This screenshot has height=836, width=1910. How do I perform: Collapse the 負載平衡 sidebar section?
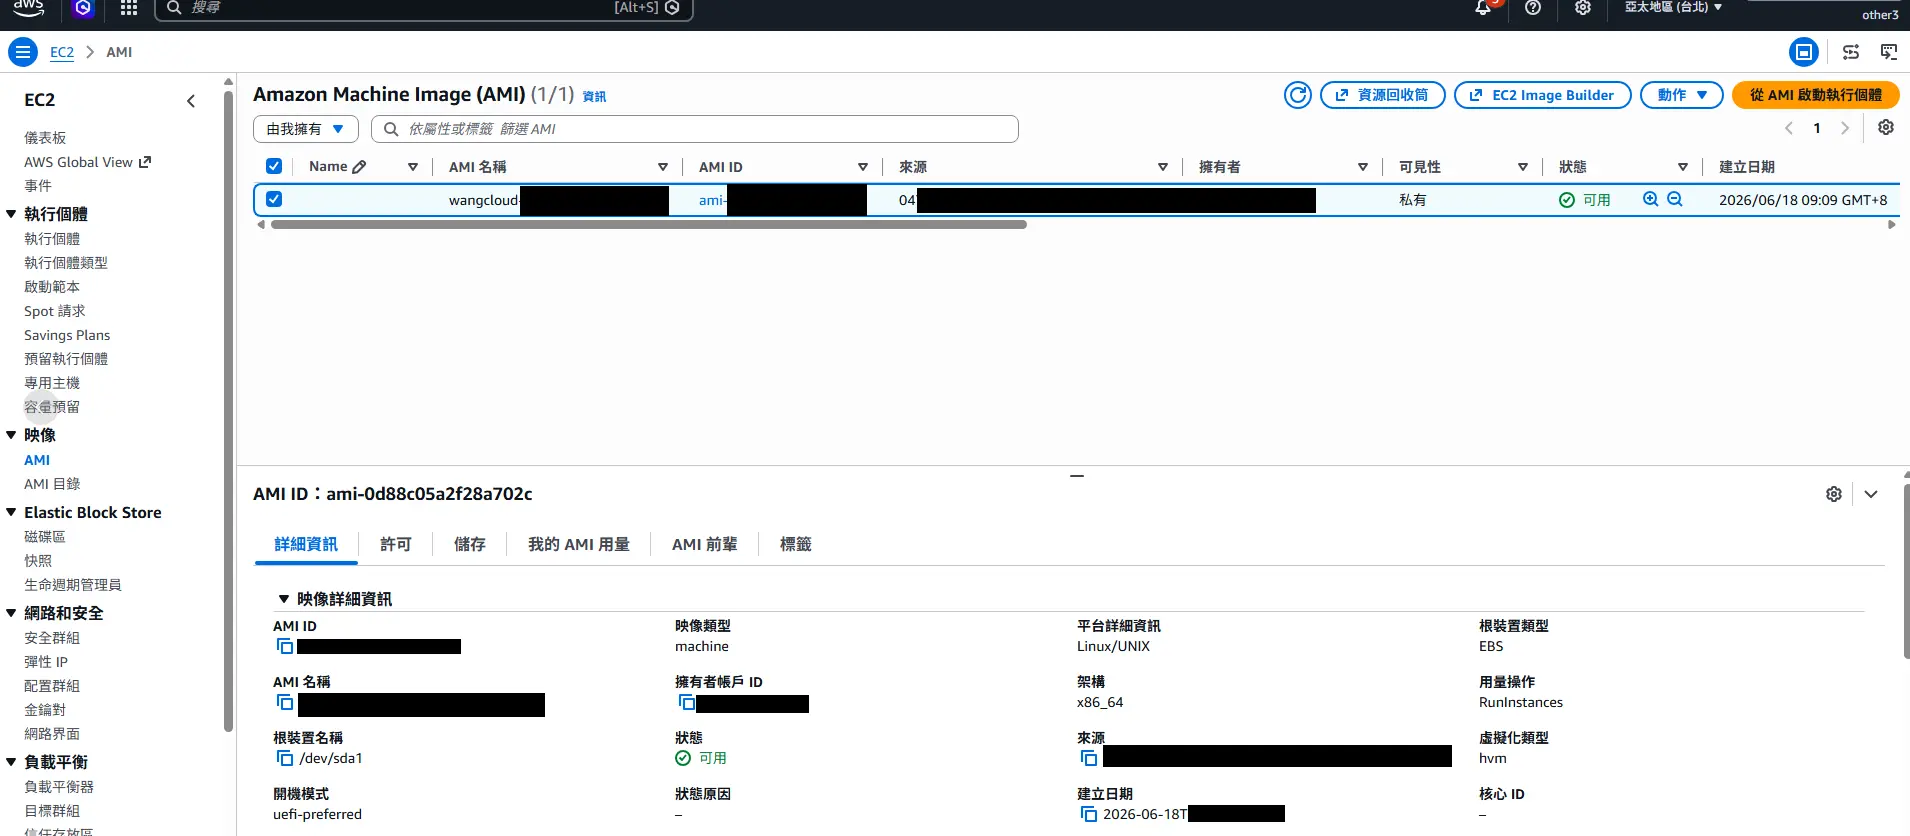(x=11, y=761)
